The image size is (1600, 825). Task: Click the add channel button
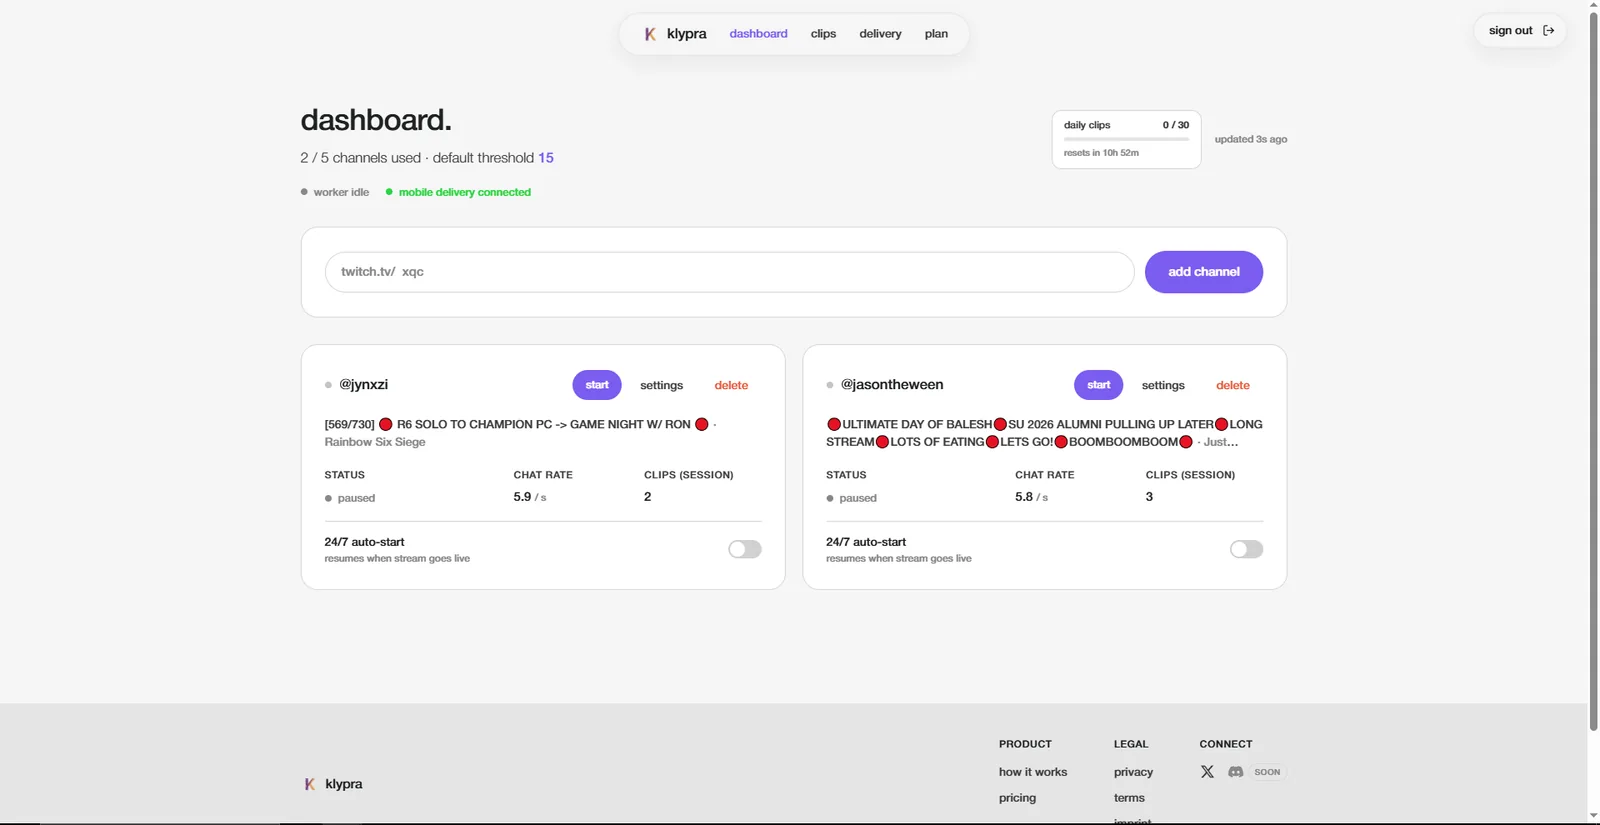point(1204,272)
